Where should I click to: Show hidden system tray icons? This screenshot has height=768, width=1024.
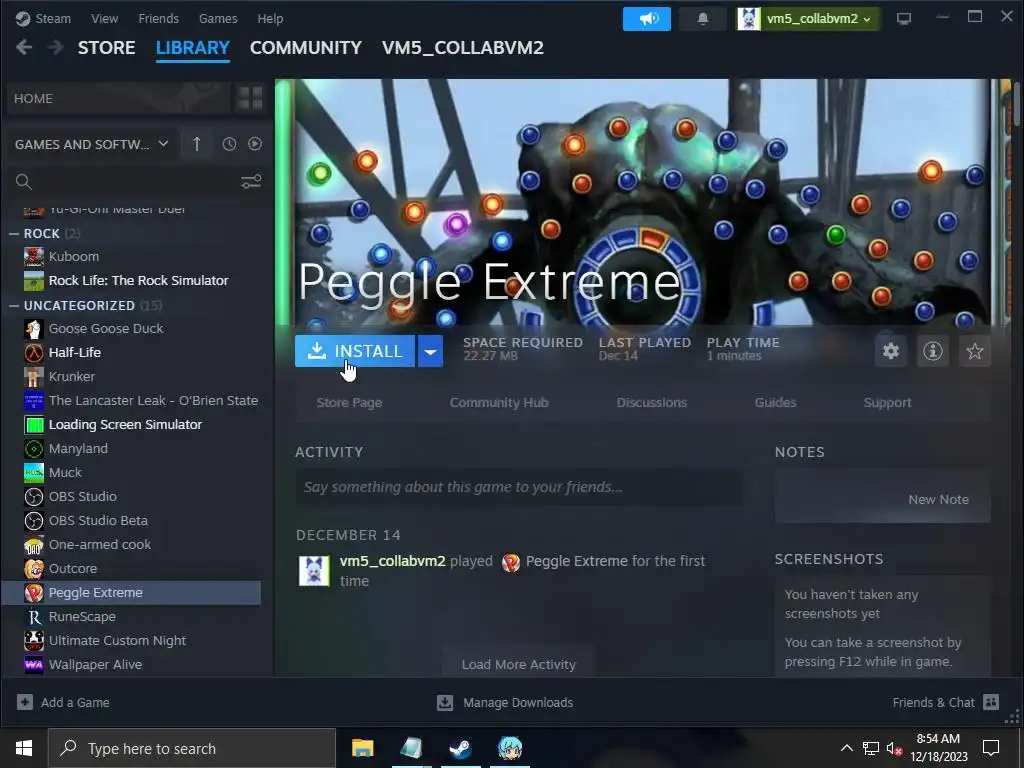[x=846, y=748]
